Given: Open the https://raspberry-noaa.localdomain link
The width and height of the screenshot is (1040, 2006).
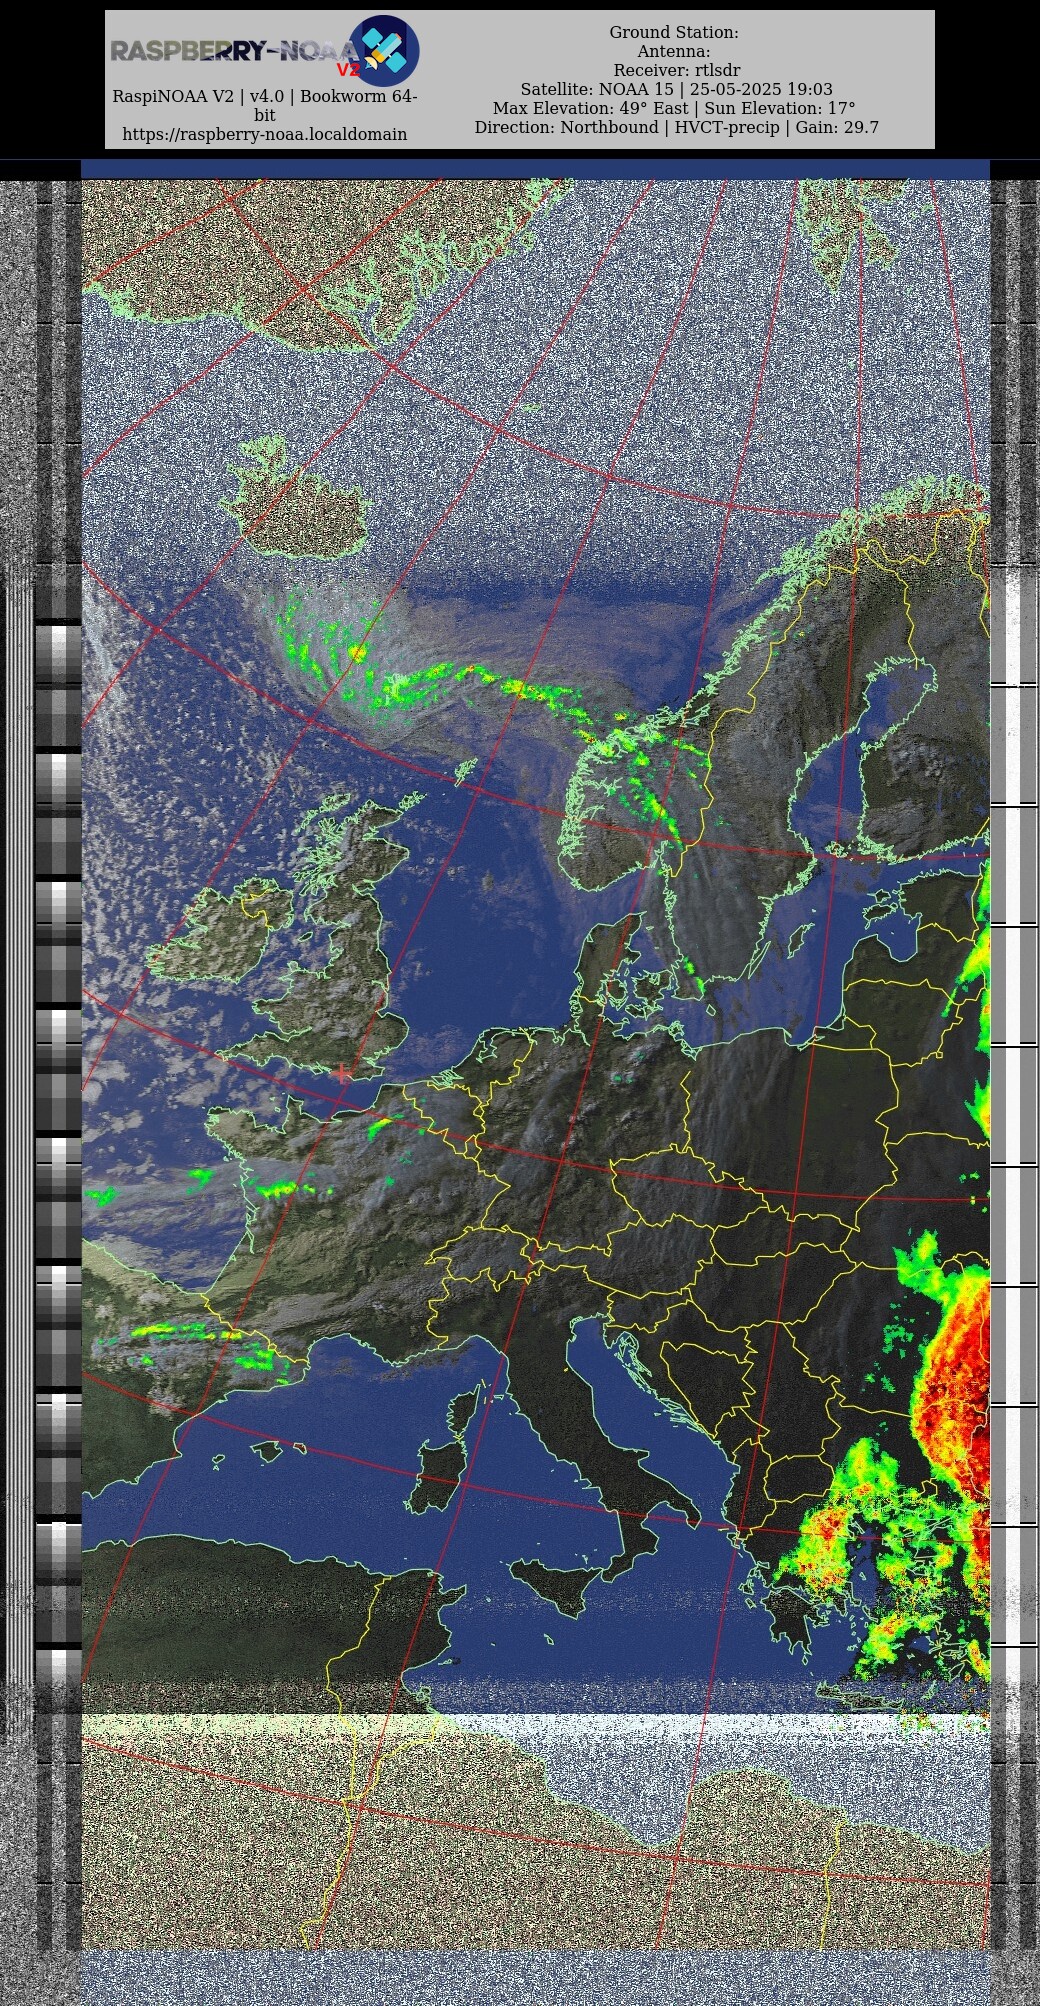Looking at the screenshot, I should [x=265, y=134].
